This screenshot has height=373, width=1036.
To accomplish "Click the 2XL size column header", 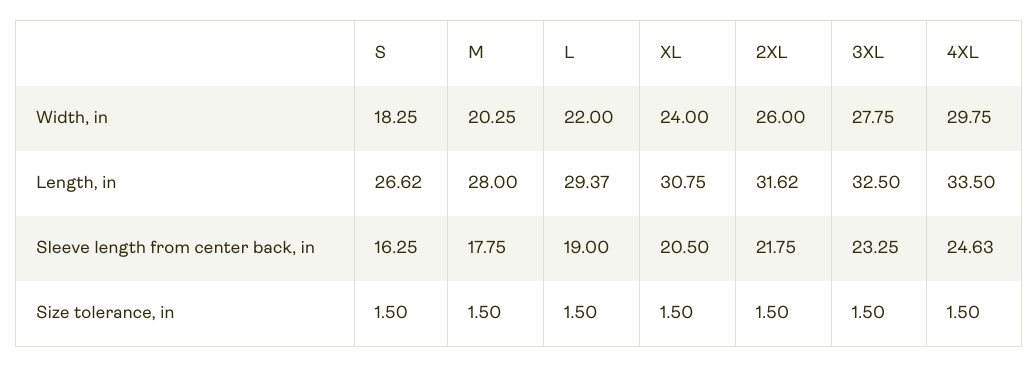I will click(x=771, y=53).
